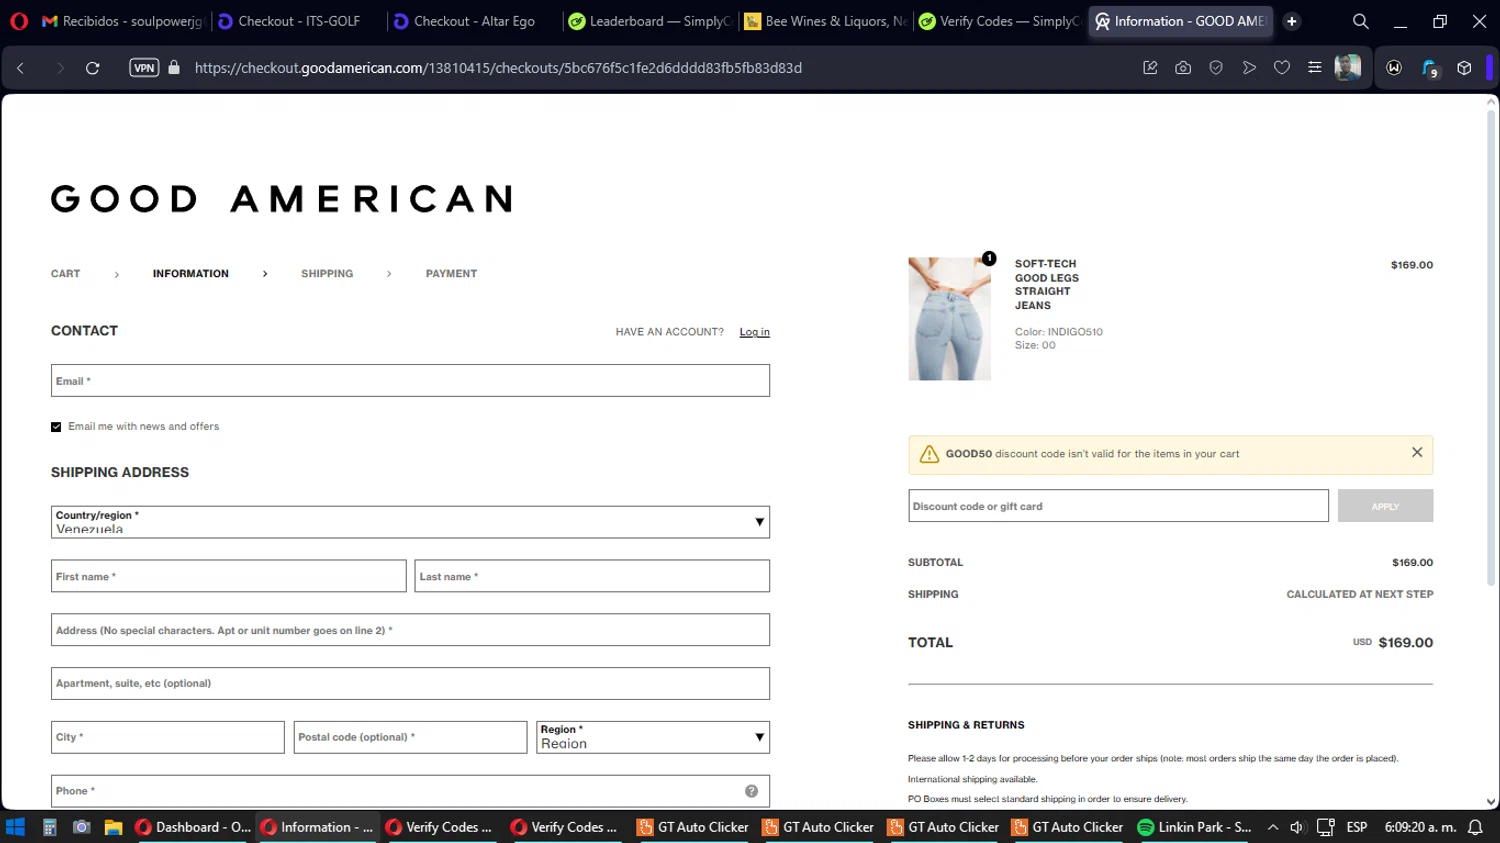Open the Region dropdown
This screenshot has width=1500, height=843.
[x=653, y=737]
